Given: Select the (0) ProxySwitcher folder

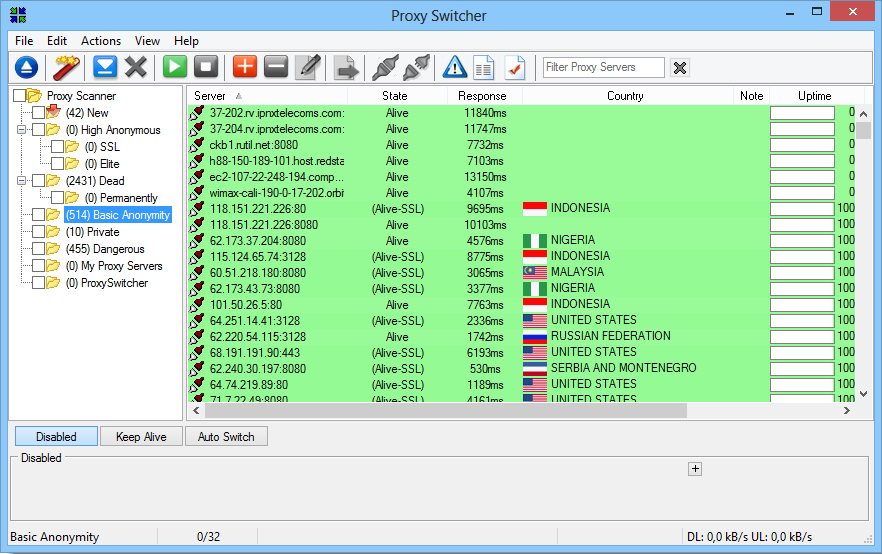Looking at the screenshot, I should (x=107, y=283).
